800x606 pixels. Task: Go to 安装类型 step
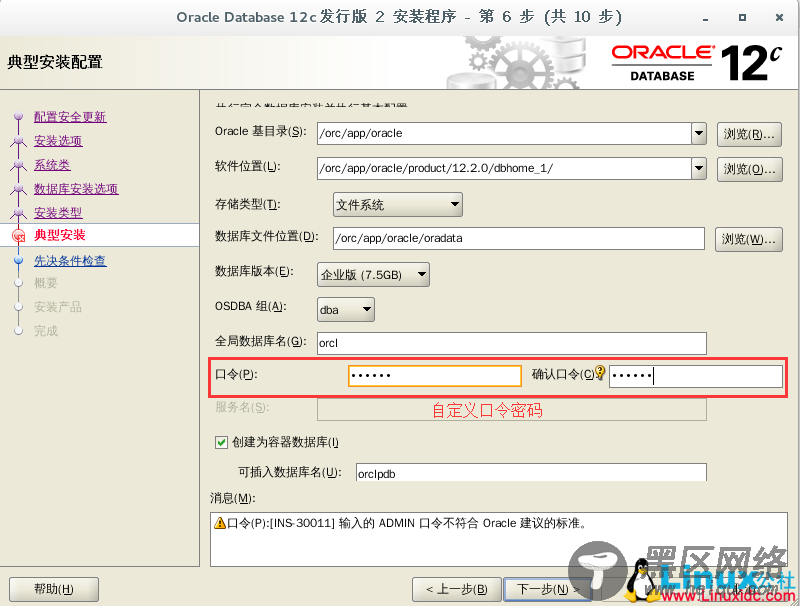click(x=58, y=213)
